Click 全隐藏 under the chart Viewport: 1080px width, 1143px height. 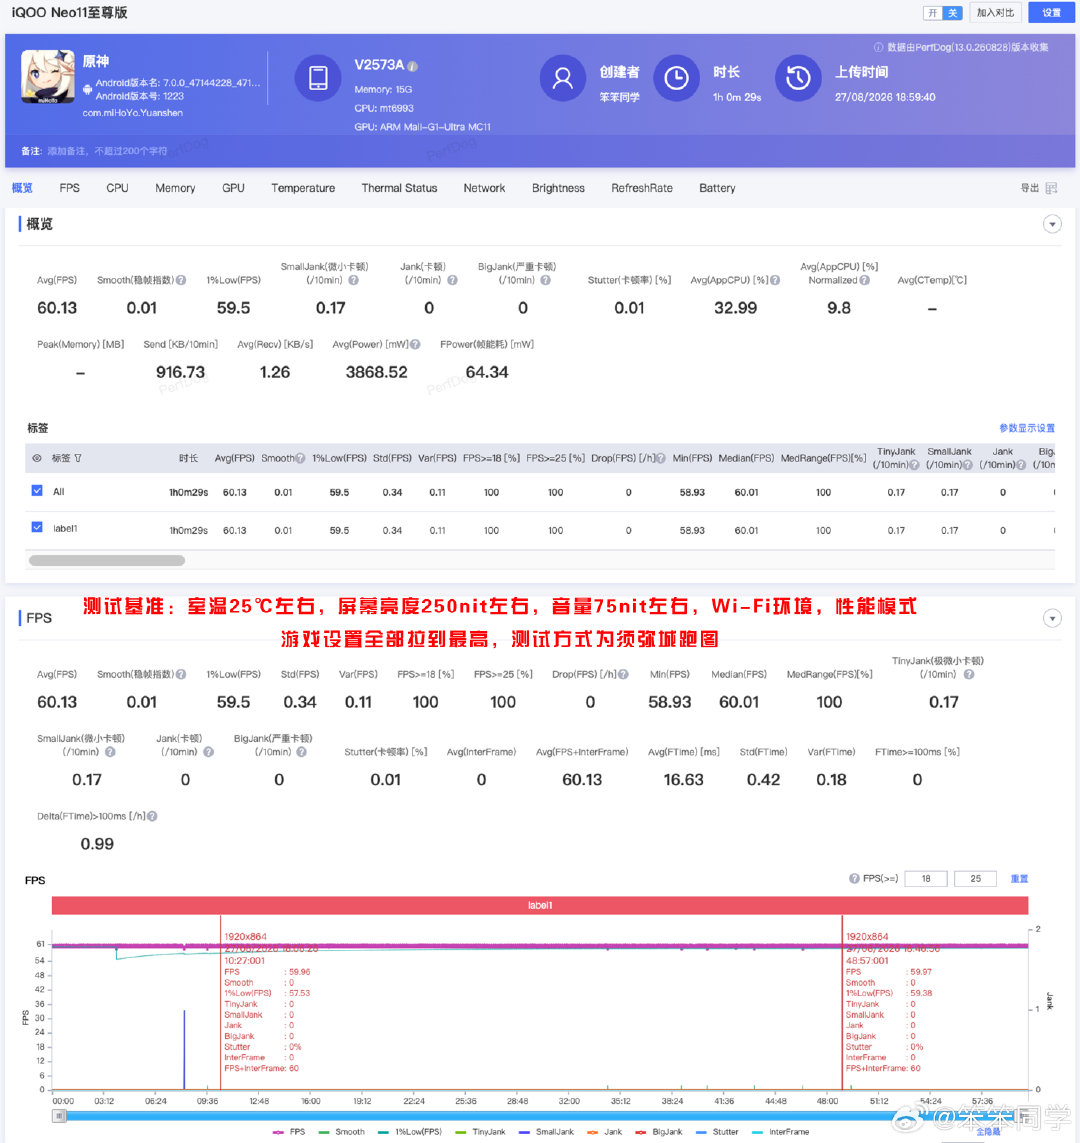click(x=987, y=1132)
